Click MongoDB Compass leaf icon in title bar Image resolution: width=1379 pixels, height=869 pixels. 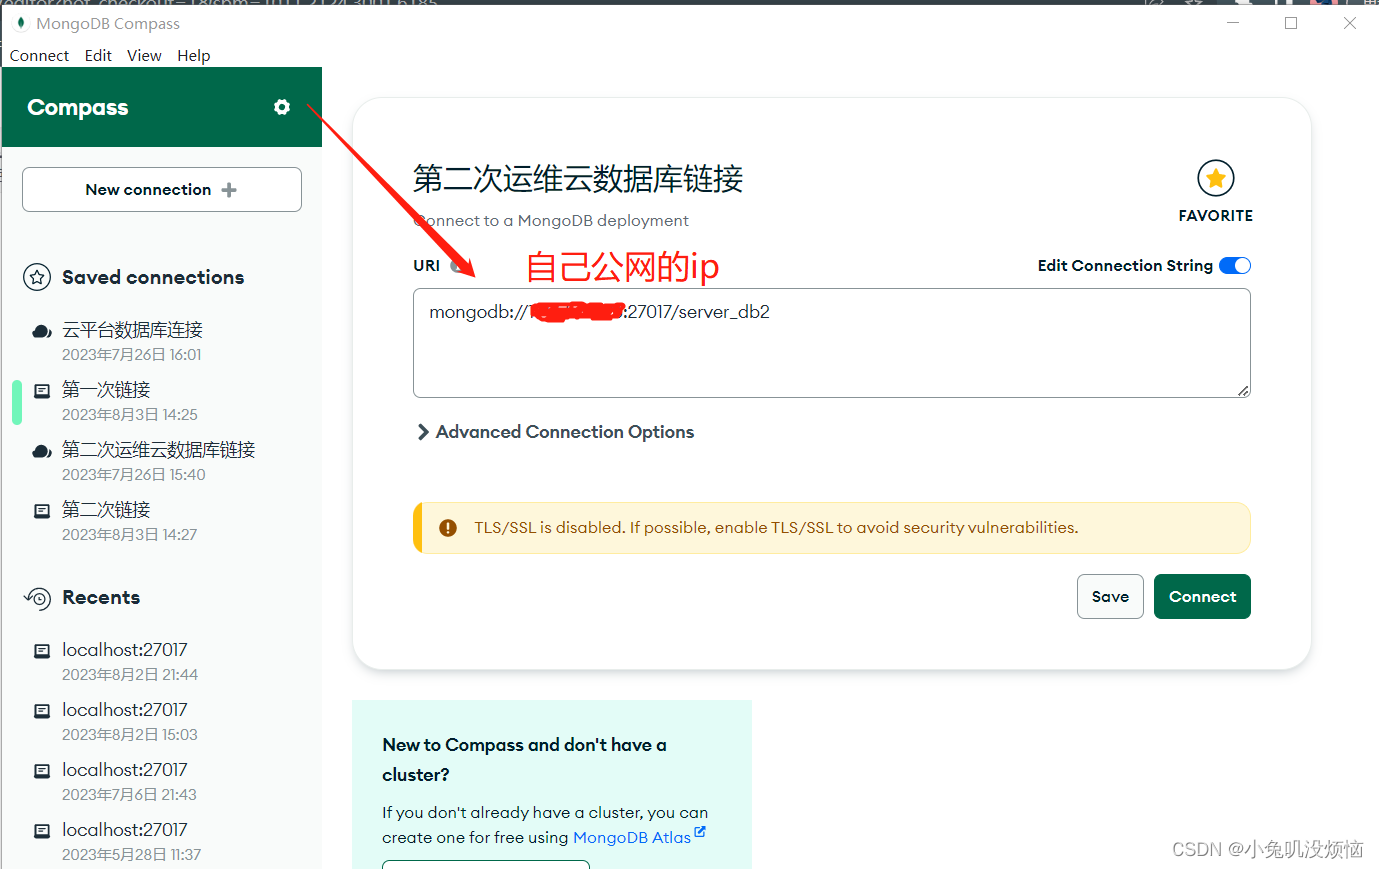(x=20, y=23)
